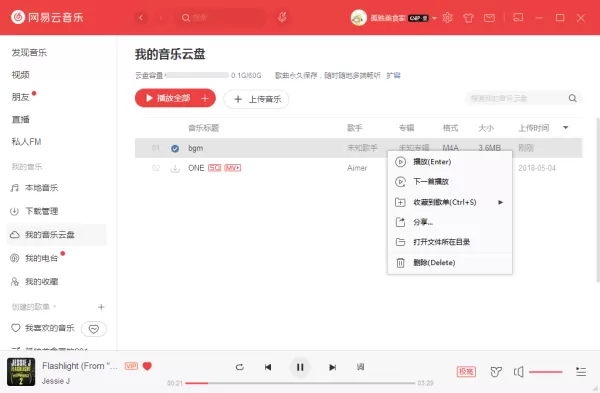This screenshot has height=393, width=600.
Task: Click 上传音乐 button
Action: click(x=256, y=99)
